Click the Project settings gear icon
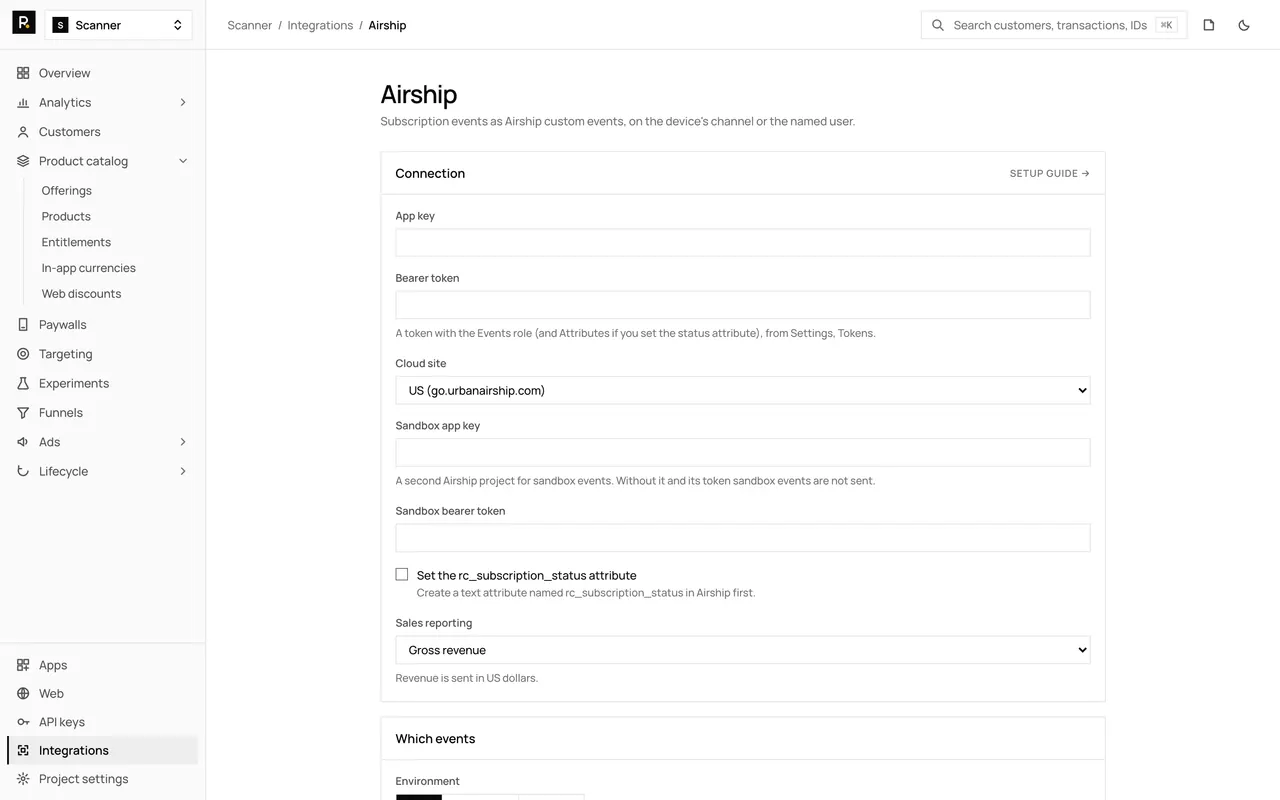This screenshot has height=800, width=1280. pyautogui.click(x=23, y=779)
